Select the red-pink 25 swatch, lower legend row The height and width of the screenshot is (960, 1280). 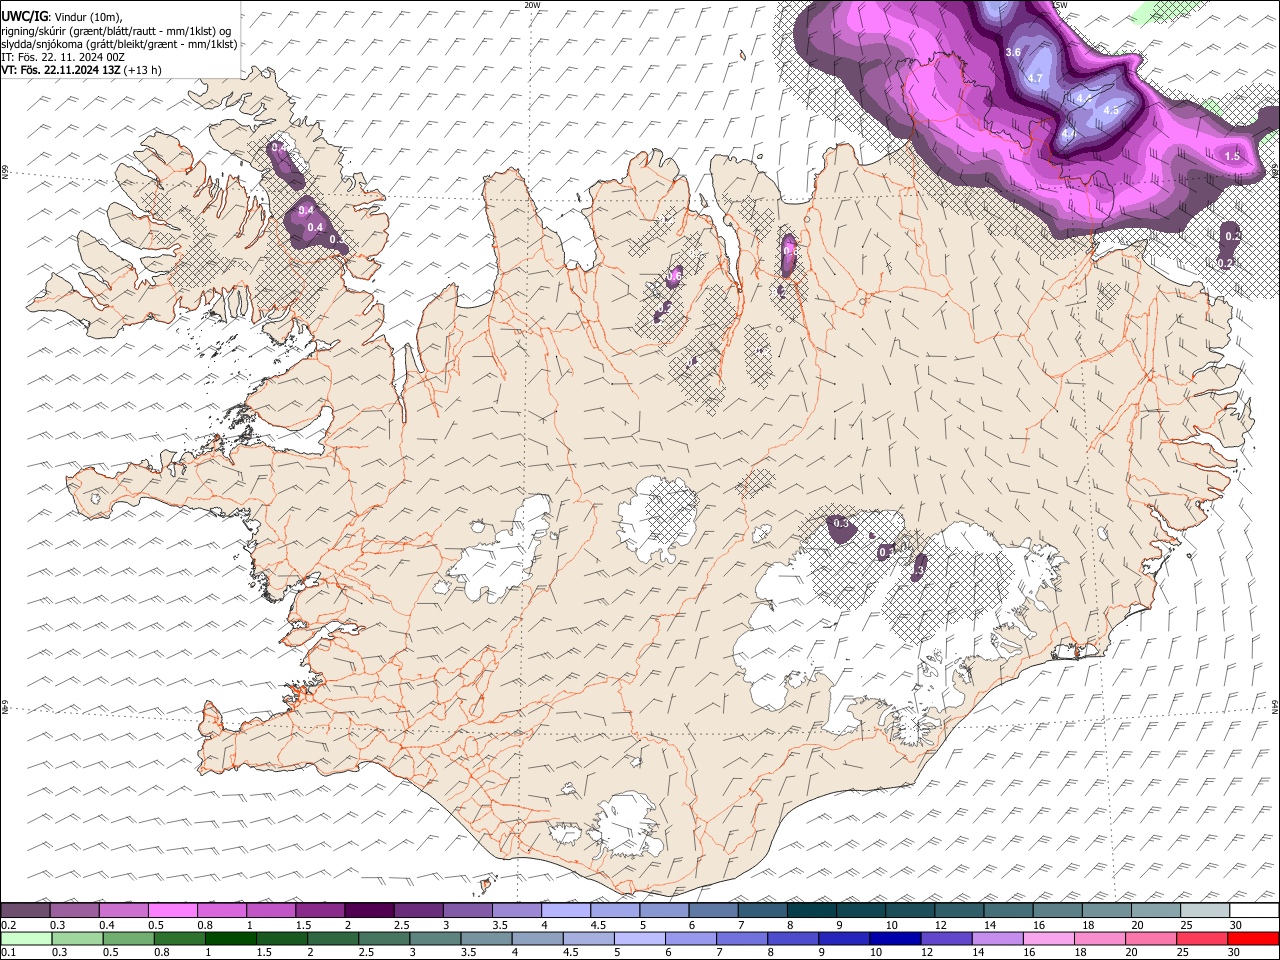[x=1202, y=938]
